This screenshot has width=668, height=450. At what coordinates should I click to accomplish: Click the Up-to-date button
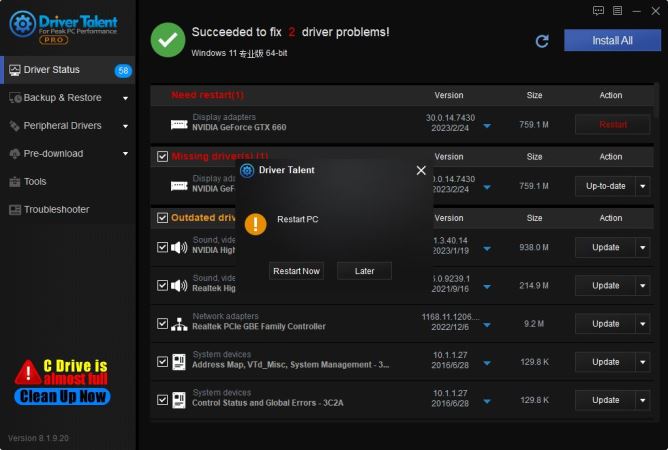tap(605, 186)
